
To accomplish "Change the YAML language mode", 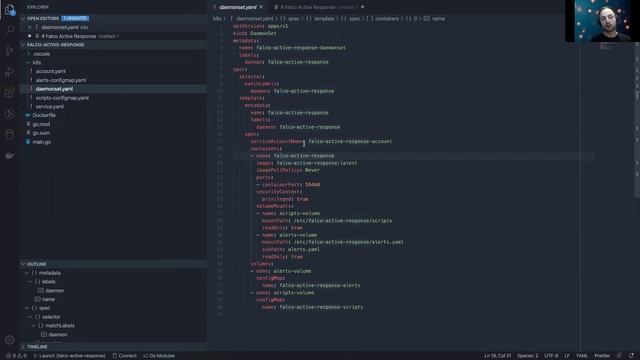I will point(582,356).
